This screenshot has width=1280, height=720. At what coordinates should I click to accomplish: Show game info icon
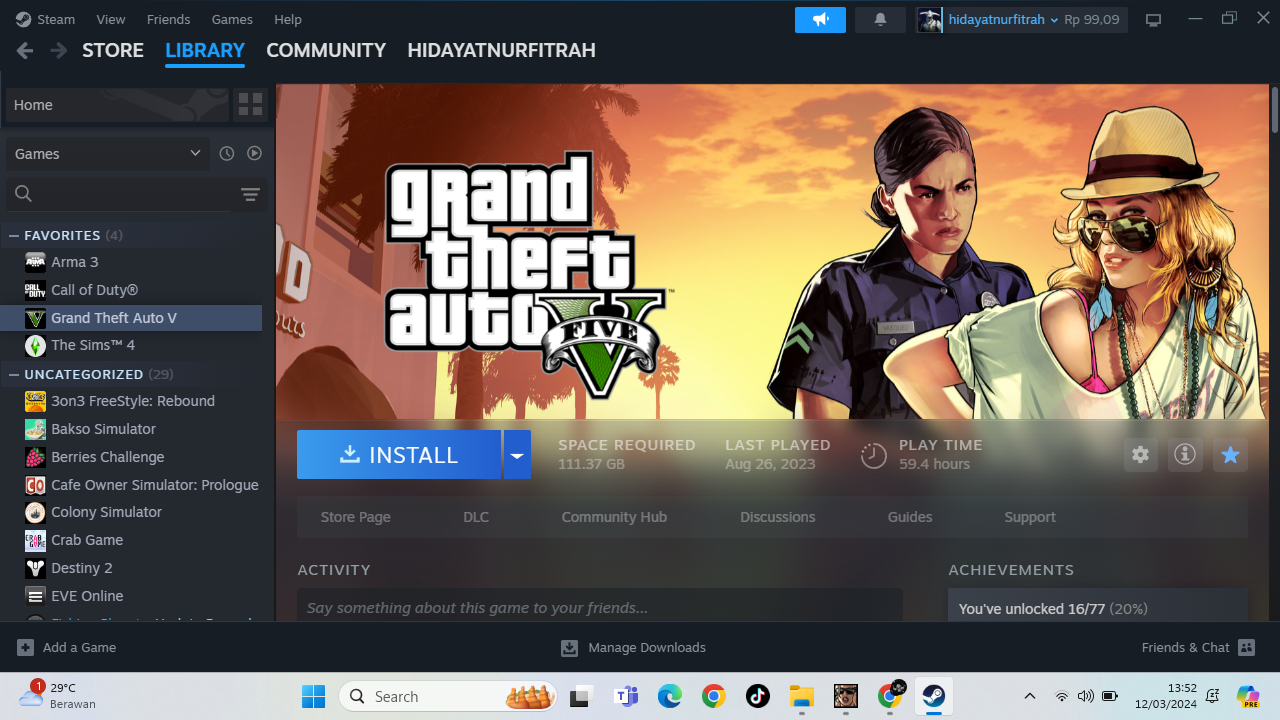click(x=1185, y=455)
